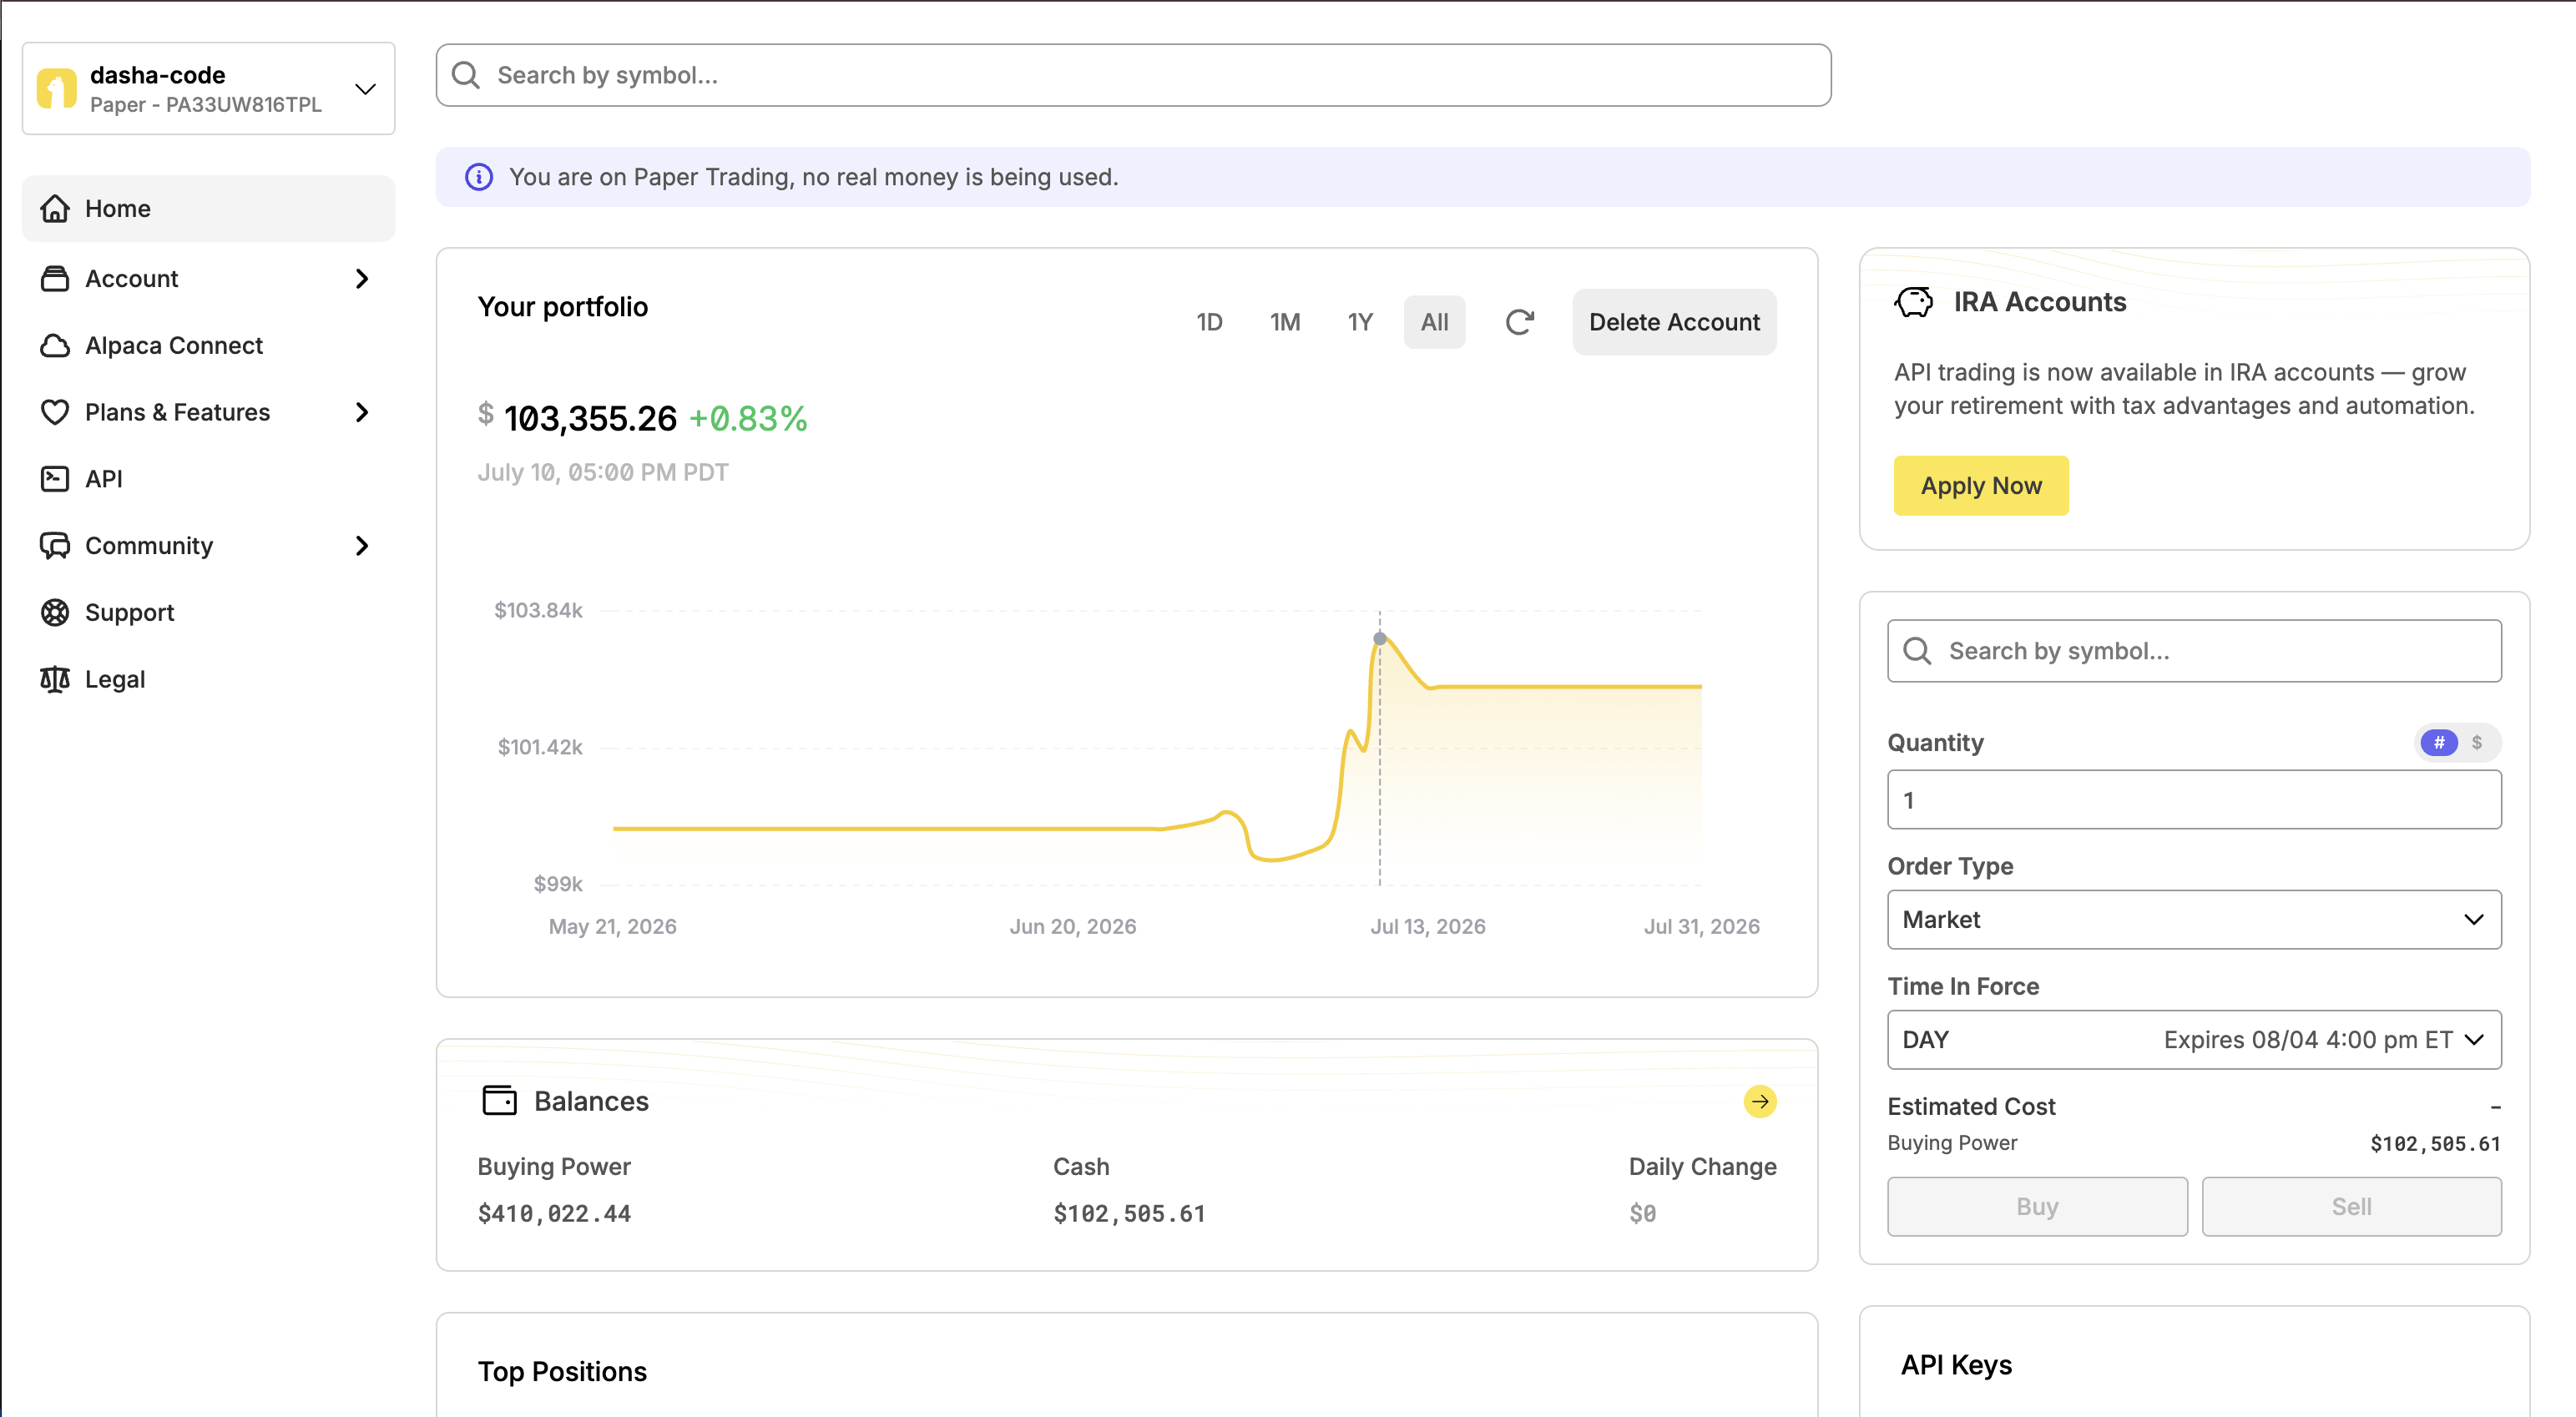2576x1417 pixels.
Task: Expand the Plans & Features chevron
Action: point(362,412)
